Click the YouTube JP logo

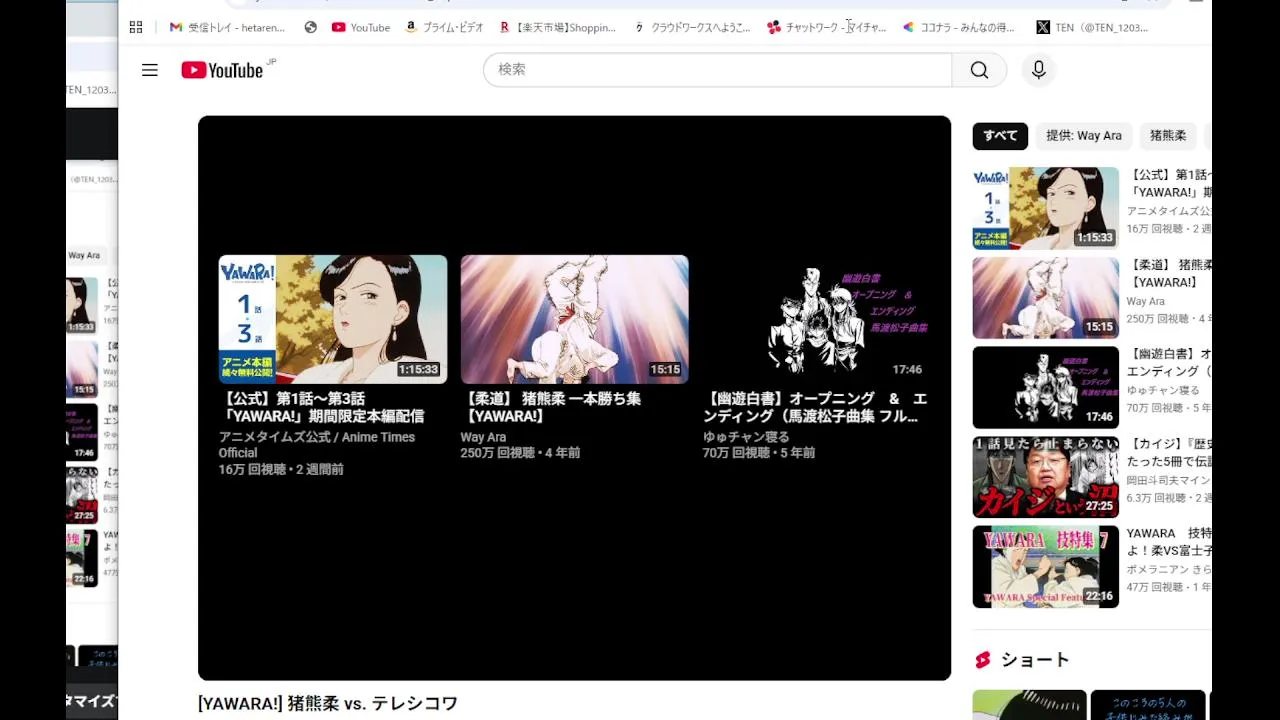point(228,70)
